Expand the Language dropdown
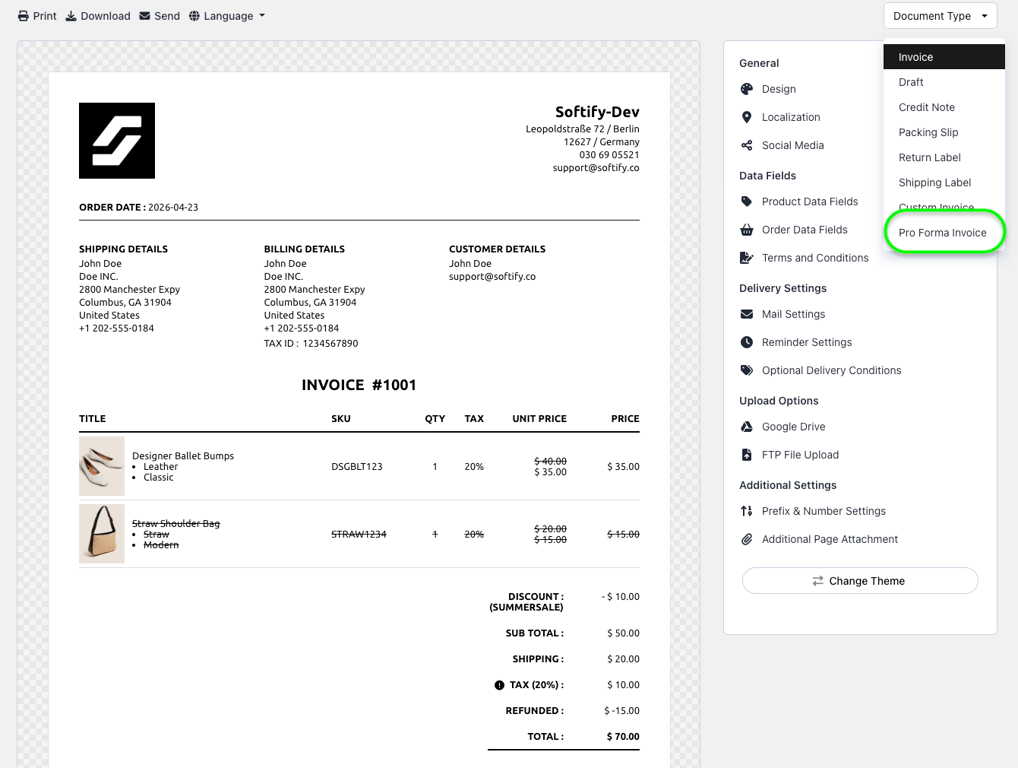Image resolution: width=1018 pixels, height=768 pixels. point(227,16)
